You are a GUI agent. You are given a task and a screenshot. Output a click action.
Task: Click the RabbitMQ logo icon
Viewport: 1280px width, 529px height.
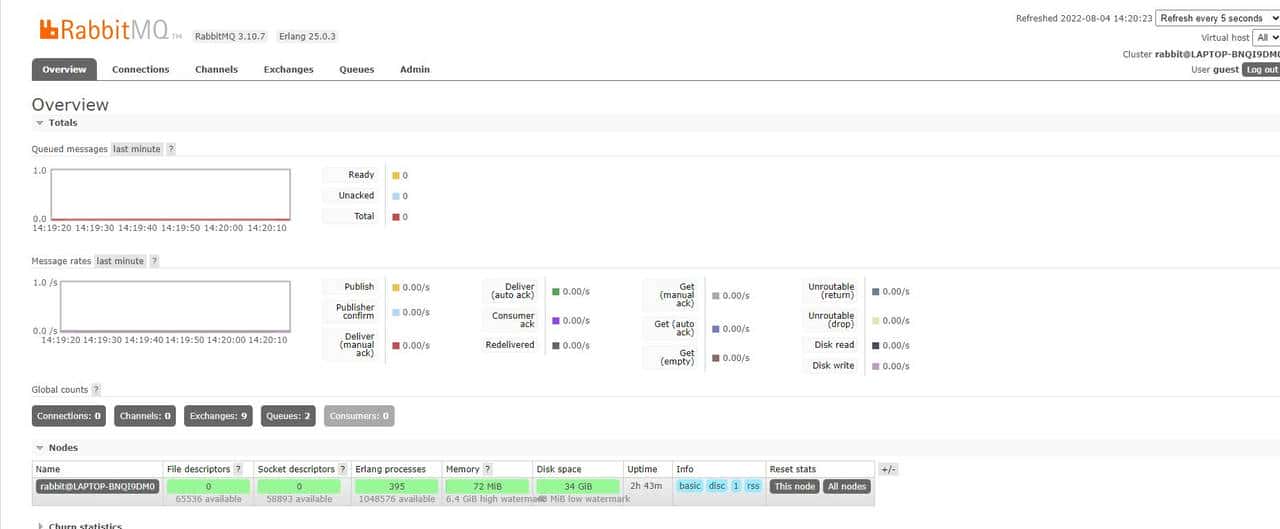(x=49, y=30)
